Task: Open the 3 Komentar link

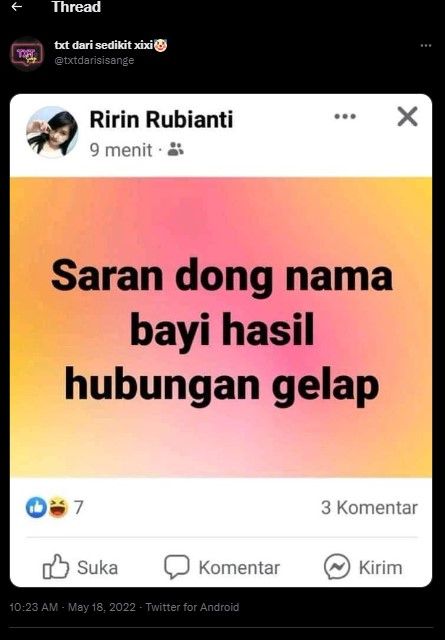Action: tap(369, 508)
